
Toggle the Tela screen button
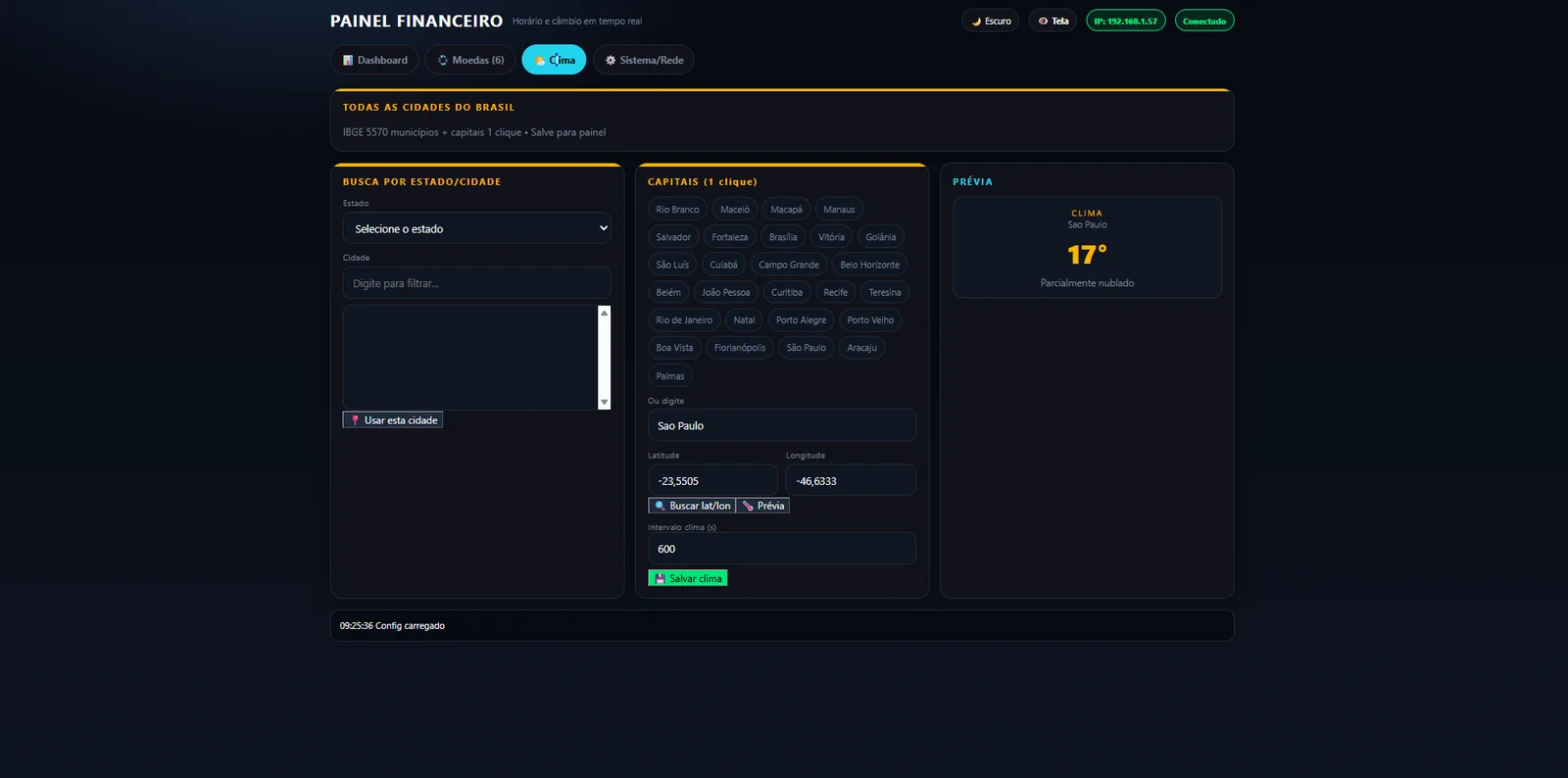[1052, 20]
